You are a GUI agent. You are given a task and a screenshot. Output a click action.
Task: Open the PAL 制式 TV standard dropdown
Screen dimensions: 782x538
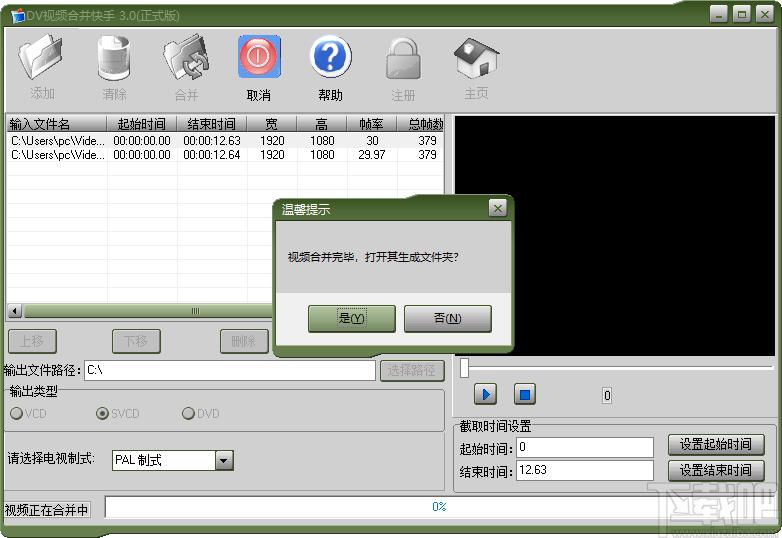(x=224, y=460)
